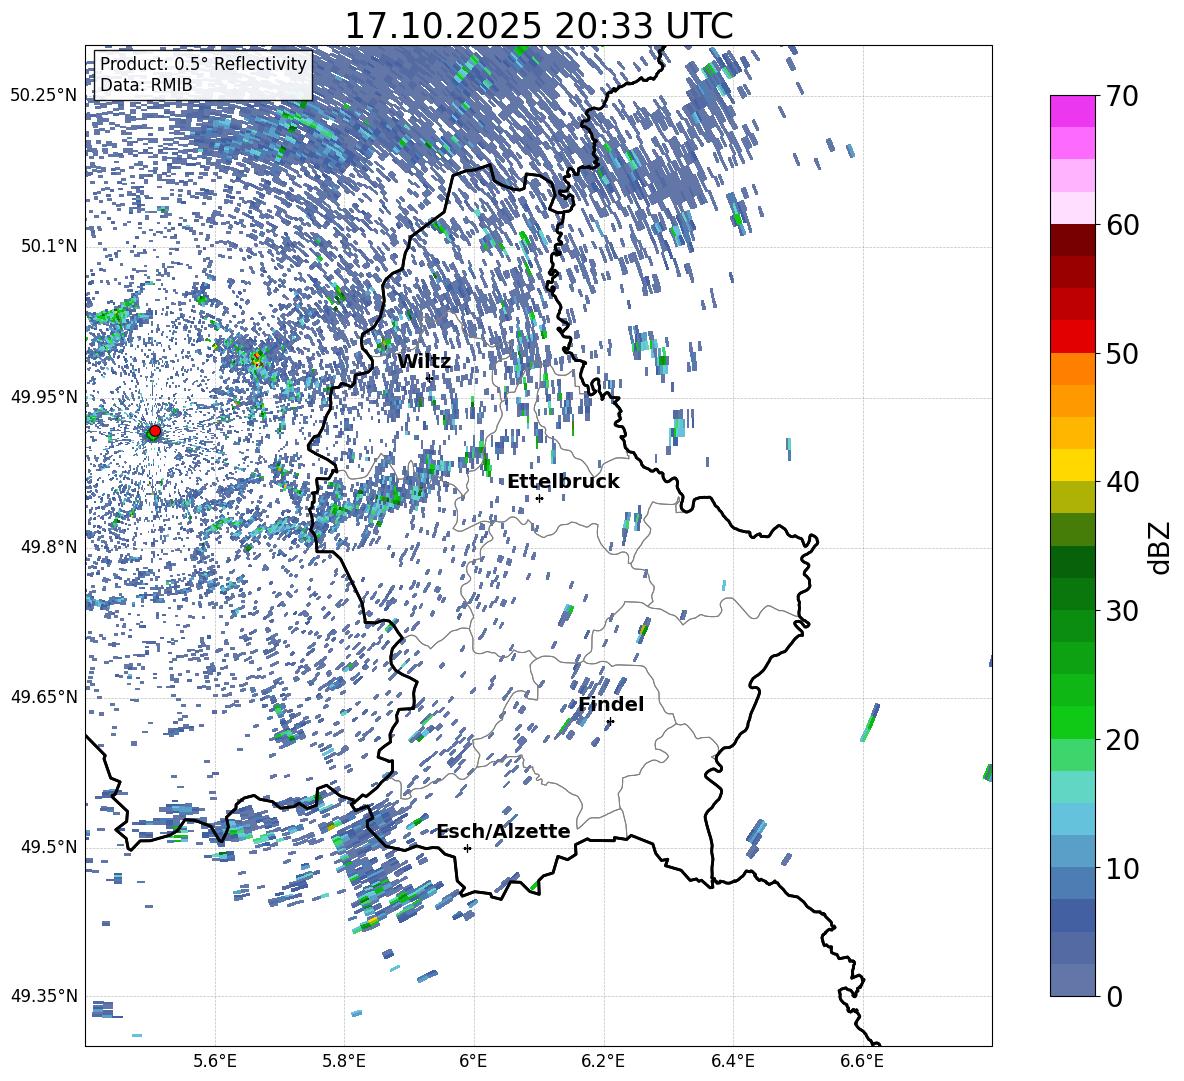The width and height of the screenshot is (1184, 1081).
Task: Click the 49.65°N latitude label
Action: [x=44, y=696]
